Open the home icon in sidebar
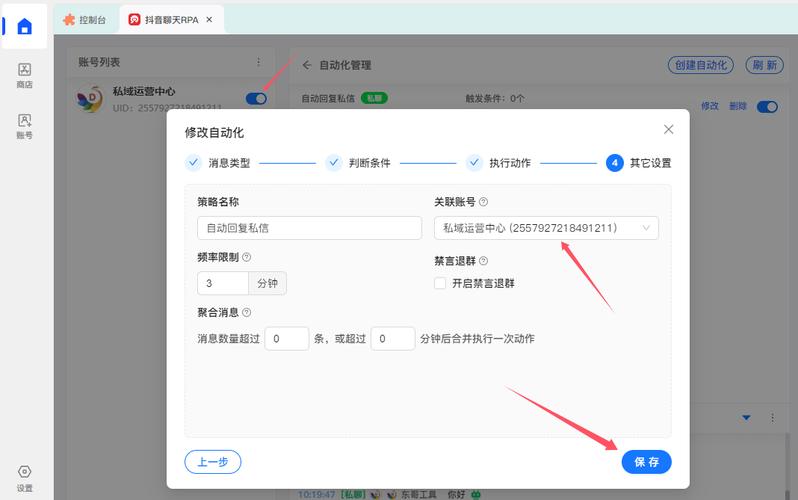 (x=24, y=26)
